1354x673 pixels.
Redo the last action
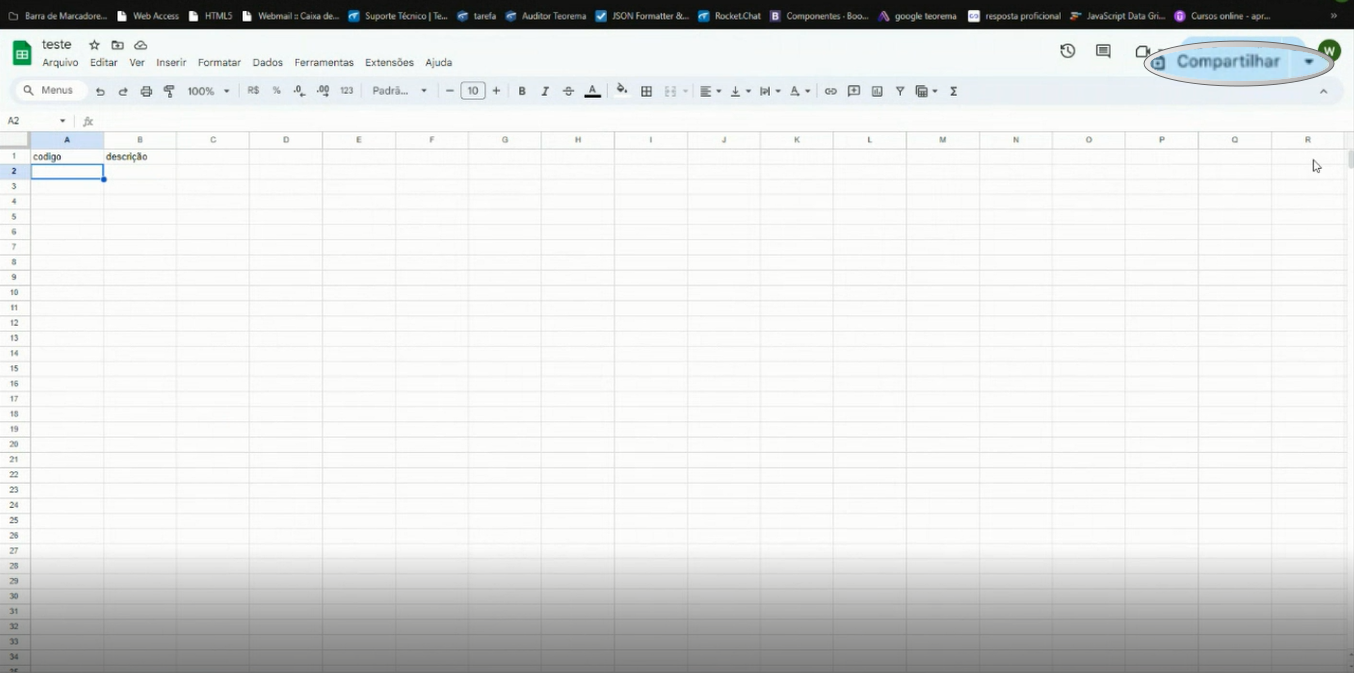coord(123,91)
